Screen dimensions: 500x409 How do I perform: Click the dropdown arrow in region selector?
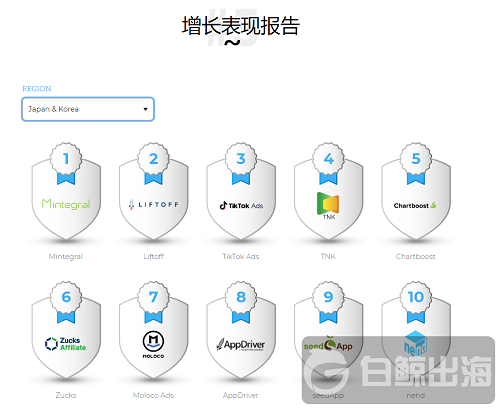click(x=145, y=109)
